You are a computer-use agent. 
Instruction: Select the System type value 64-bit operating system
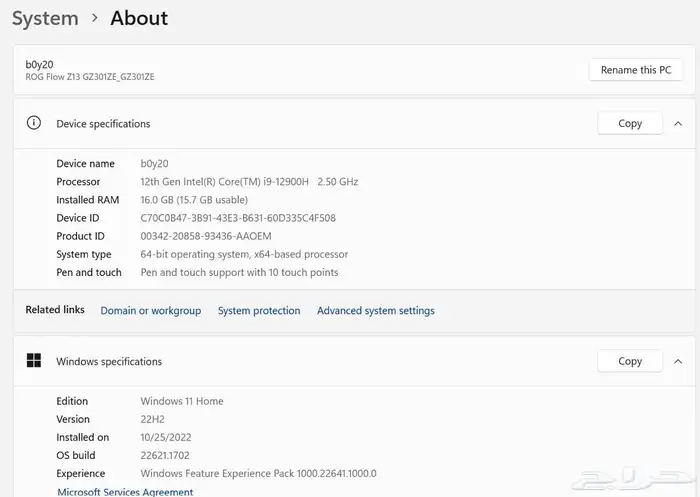(x=244, y=255)
